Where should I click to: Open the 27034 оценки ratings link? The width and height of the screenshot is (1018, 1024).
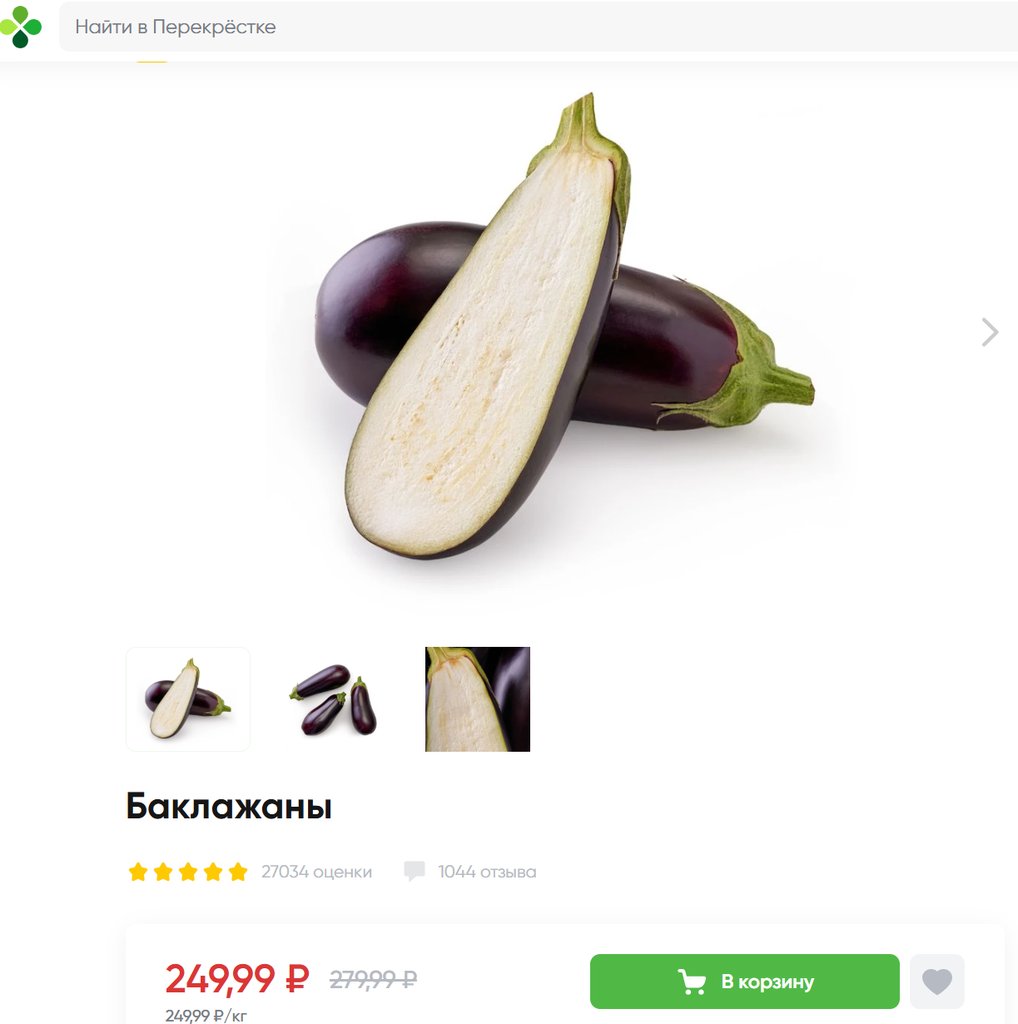[317, 872]
